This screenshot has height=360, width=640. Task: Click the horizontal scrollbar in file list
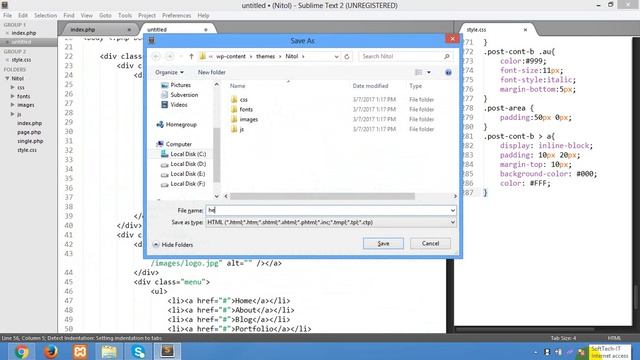(322, 196)
